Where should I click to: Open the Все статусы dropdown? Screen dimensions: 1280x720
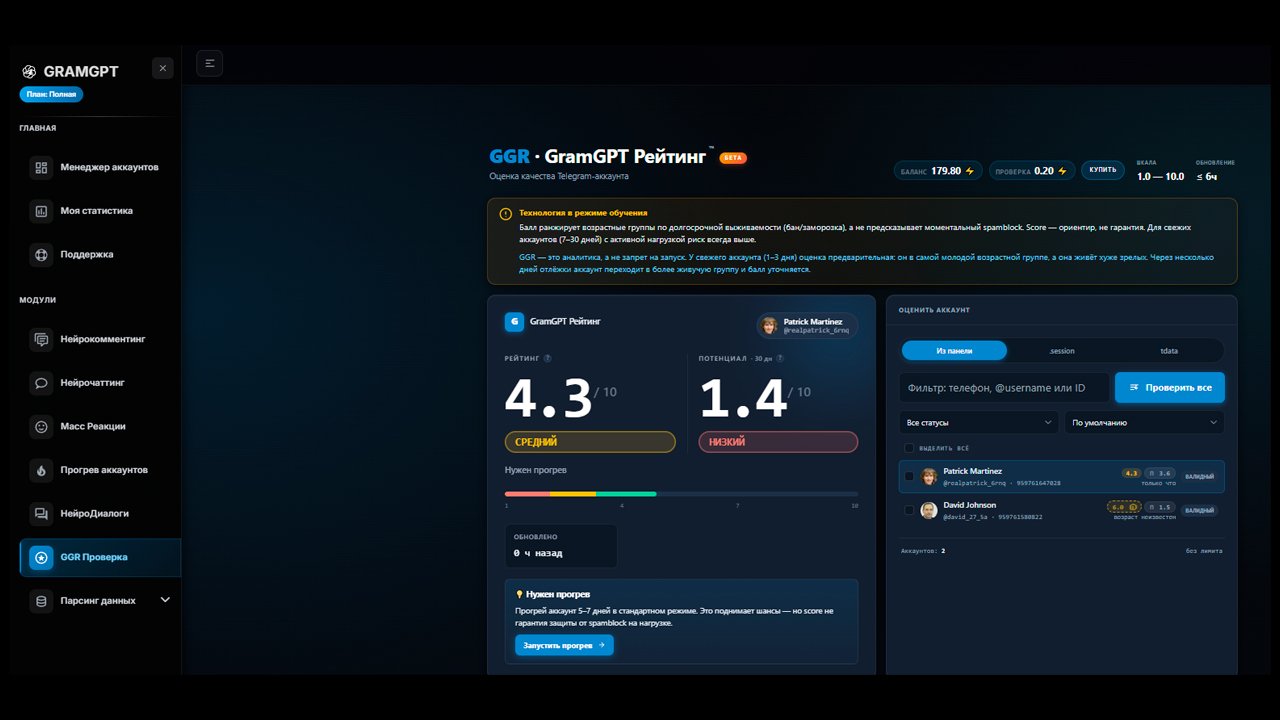(978, 422)
